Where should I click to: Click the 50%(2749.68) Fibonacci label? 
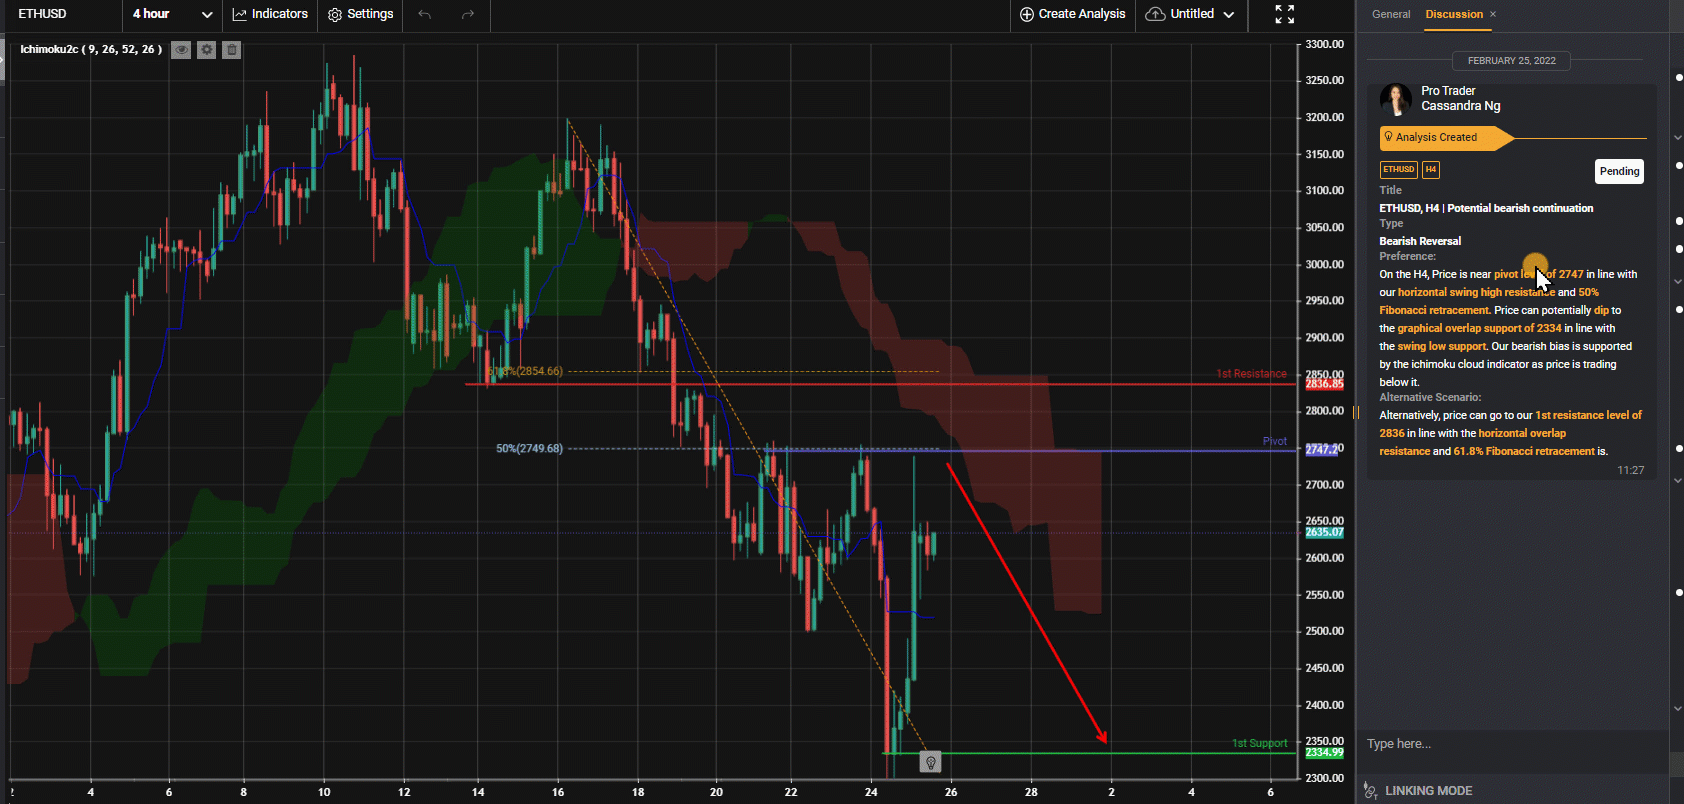coord(529,448)
